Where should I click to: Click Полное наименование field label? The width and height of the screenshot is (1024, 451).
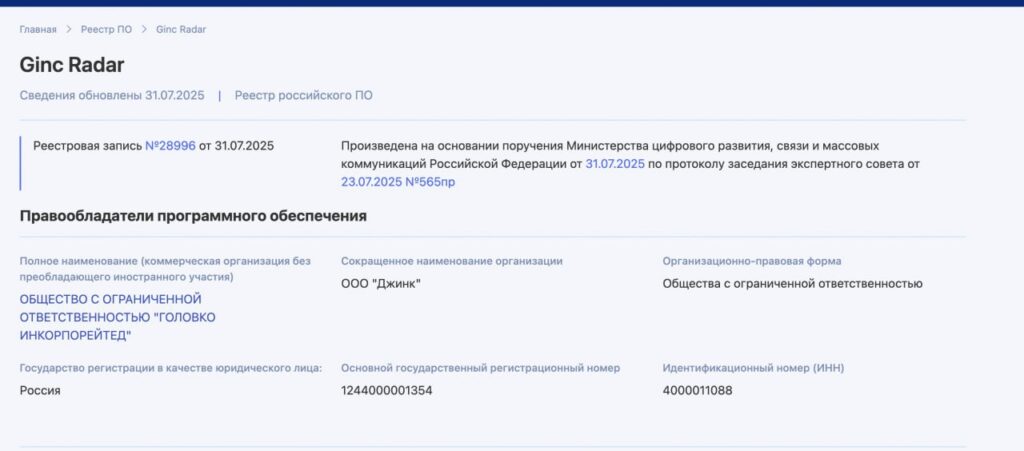(x=165, y=269)
